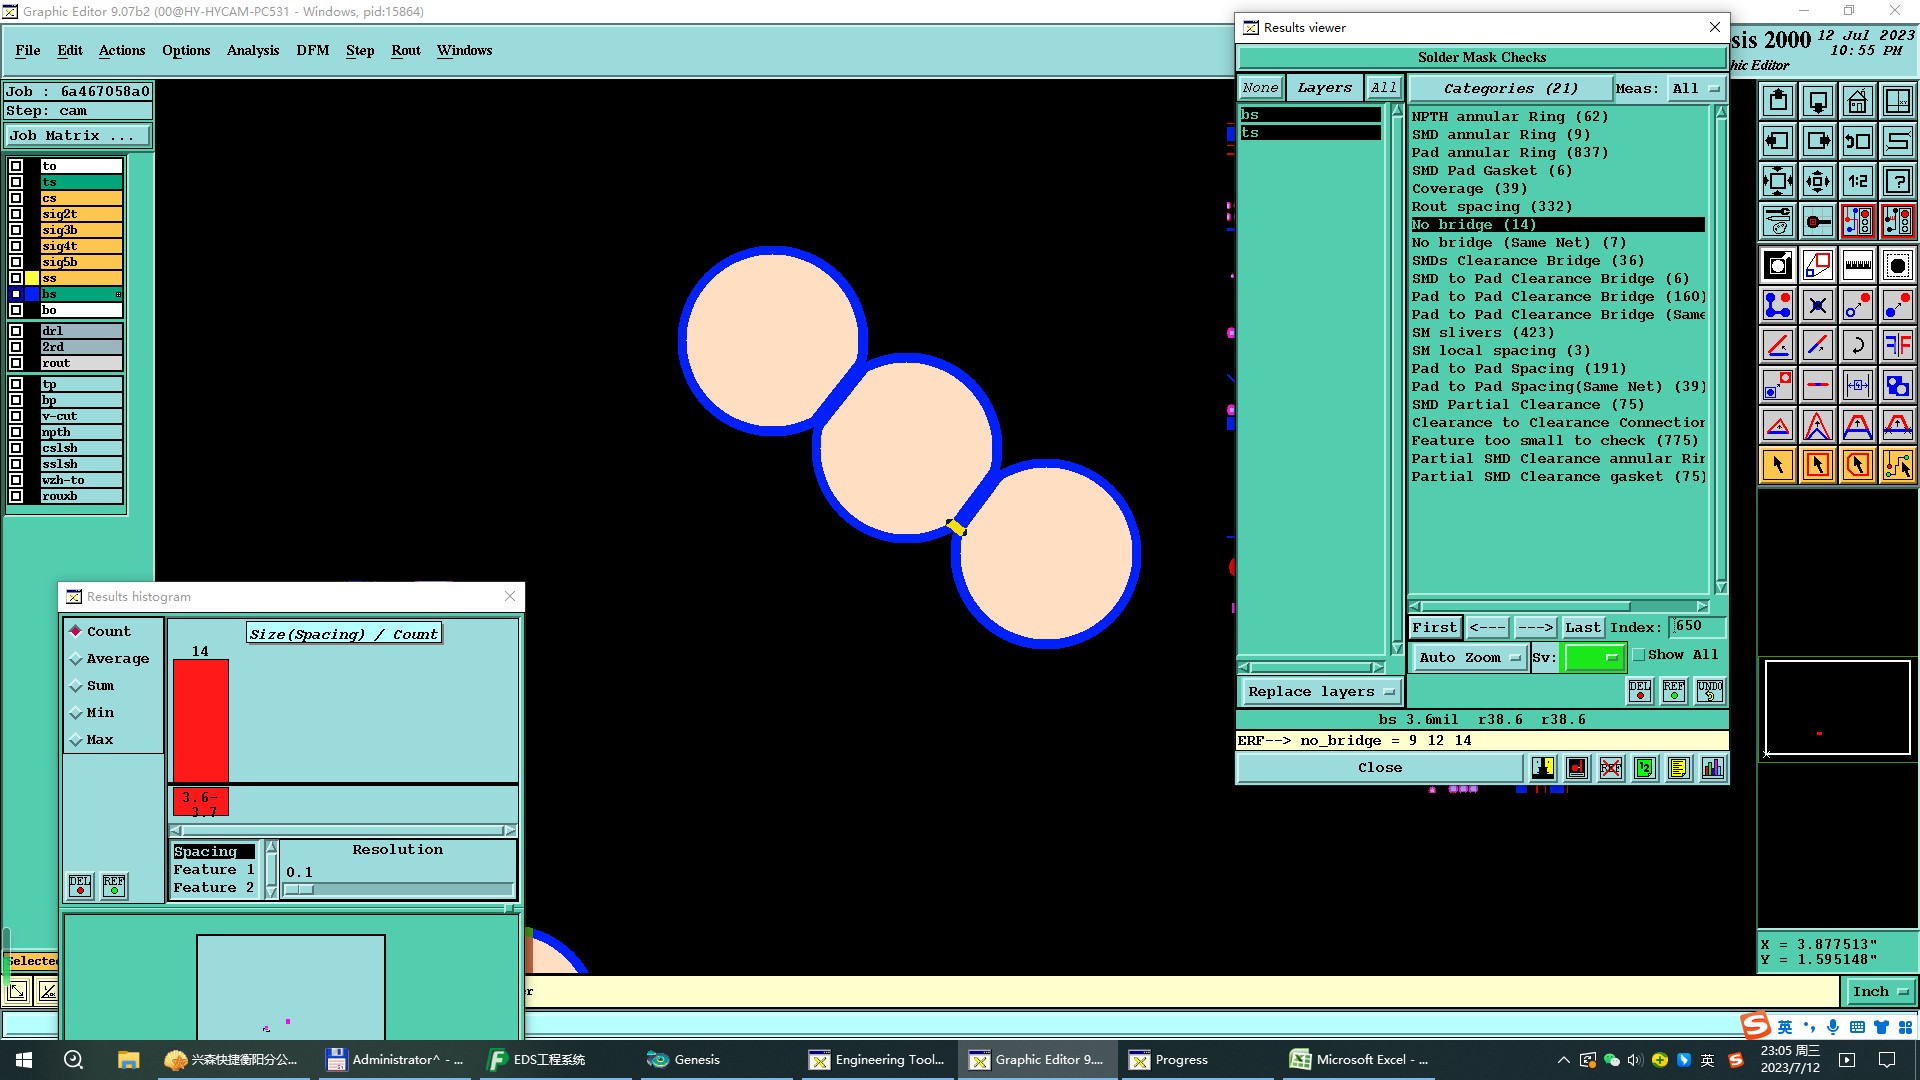The height and width of the screenshot is (1080, 1920).
Task: Click REF icon in Results histogram
Action: tap(114, 886)
